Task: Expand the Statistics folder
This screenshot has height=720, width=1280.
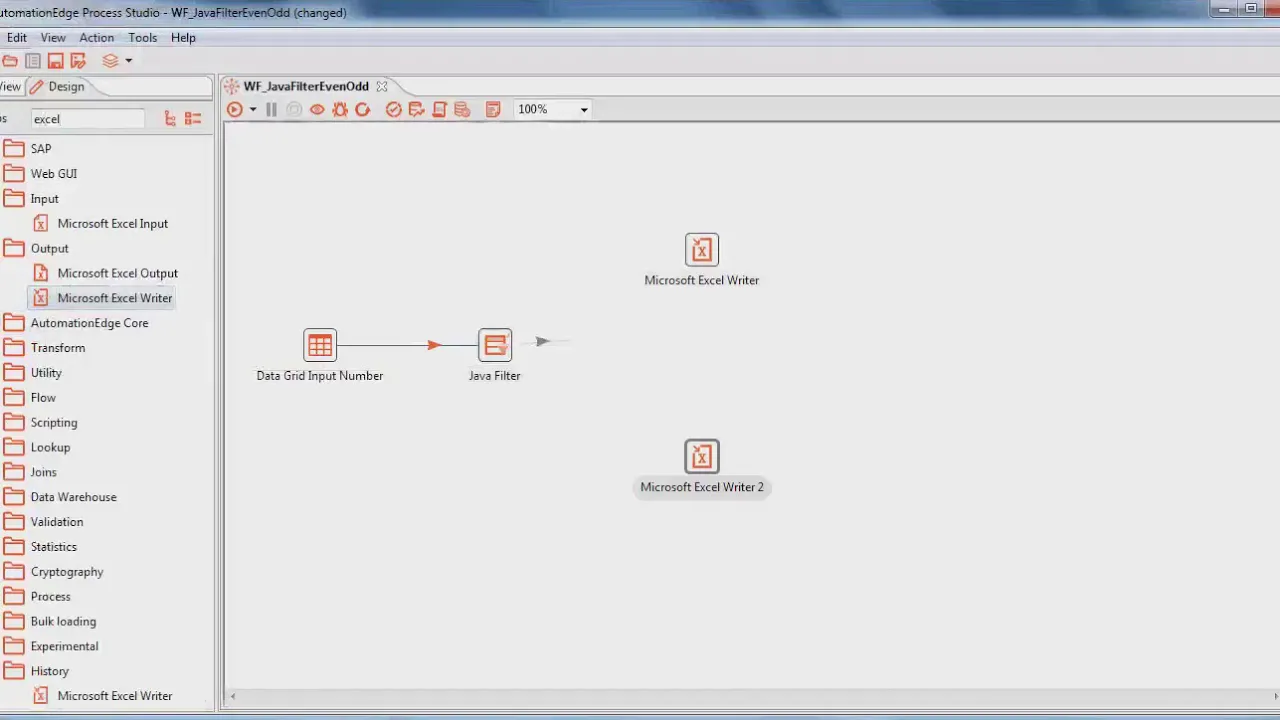Action: pyautogui.click(x=40, y=547)
